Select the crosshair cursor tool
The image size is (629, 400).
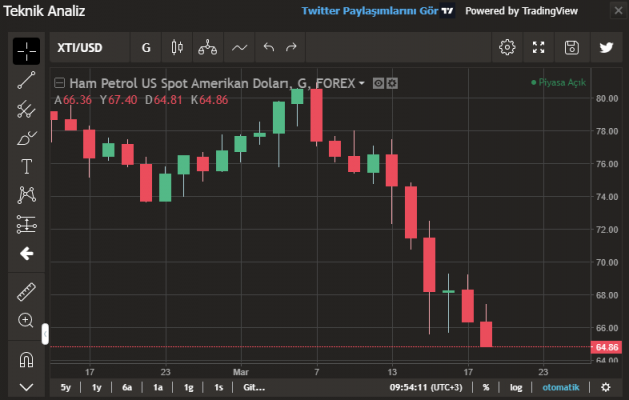point(26,51)
